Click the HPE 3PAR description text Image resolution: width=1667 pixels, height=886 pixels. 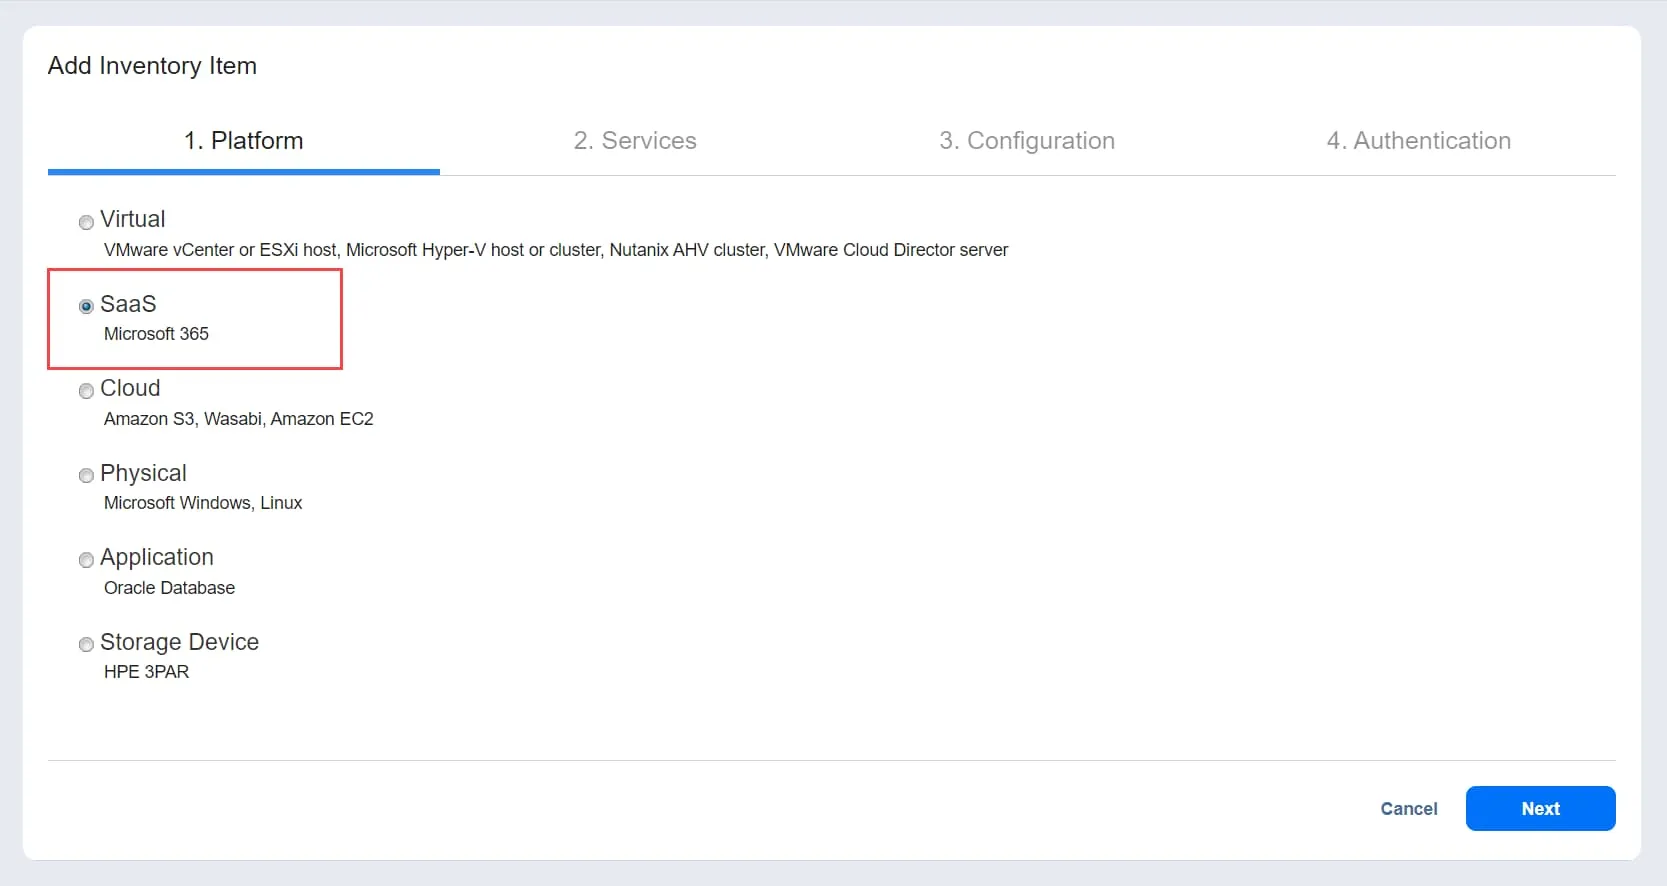click(x=146, y=672)
